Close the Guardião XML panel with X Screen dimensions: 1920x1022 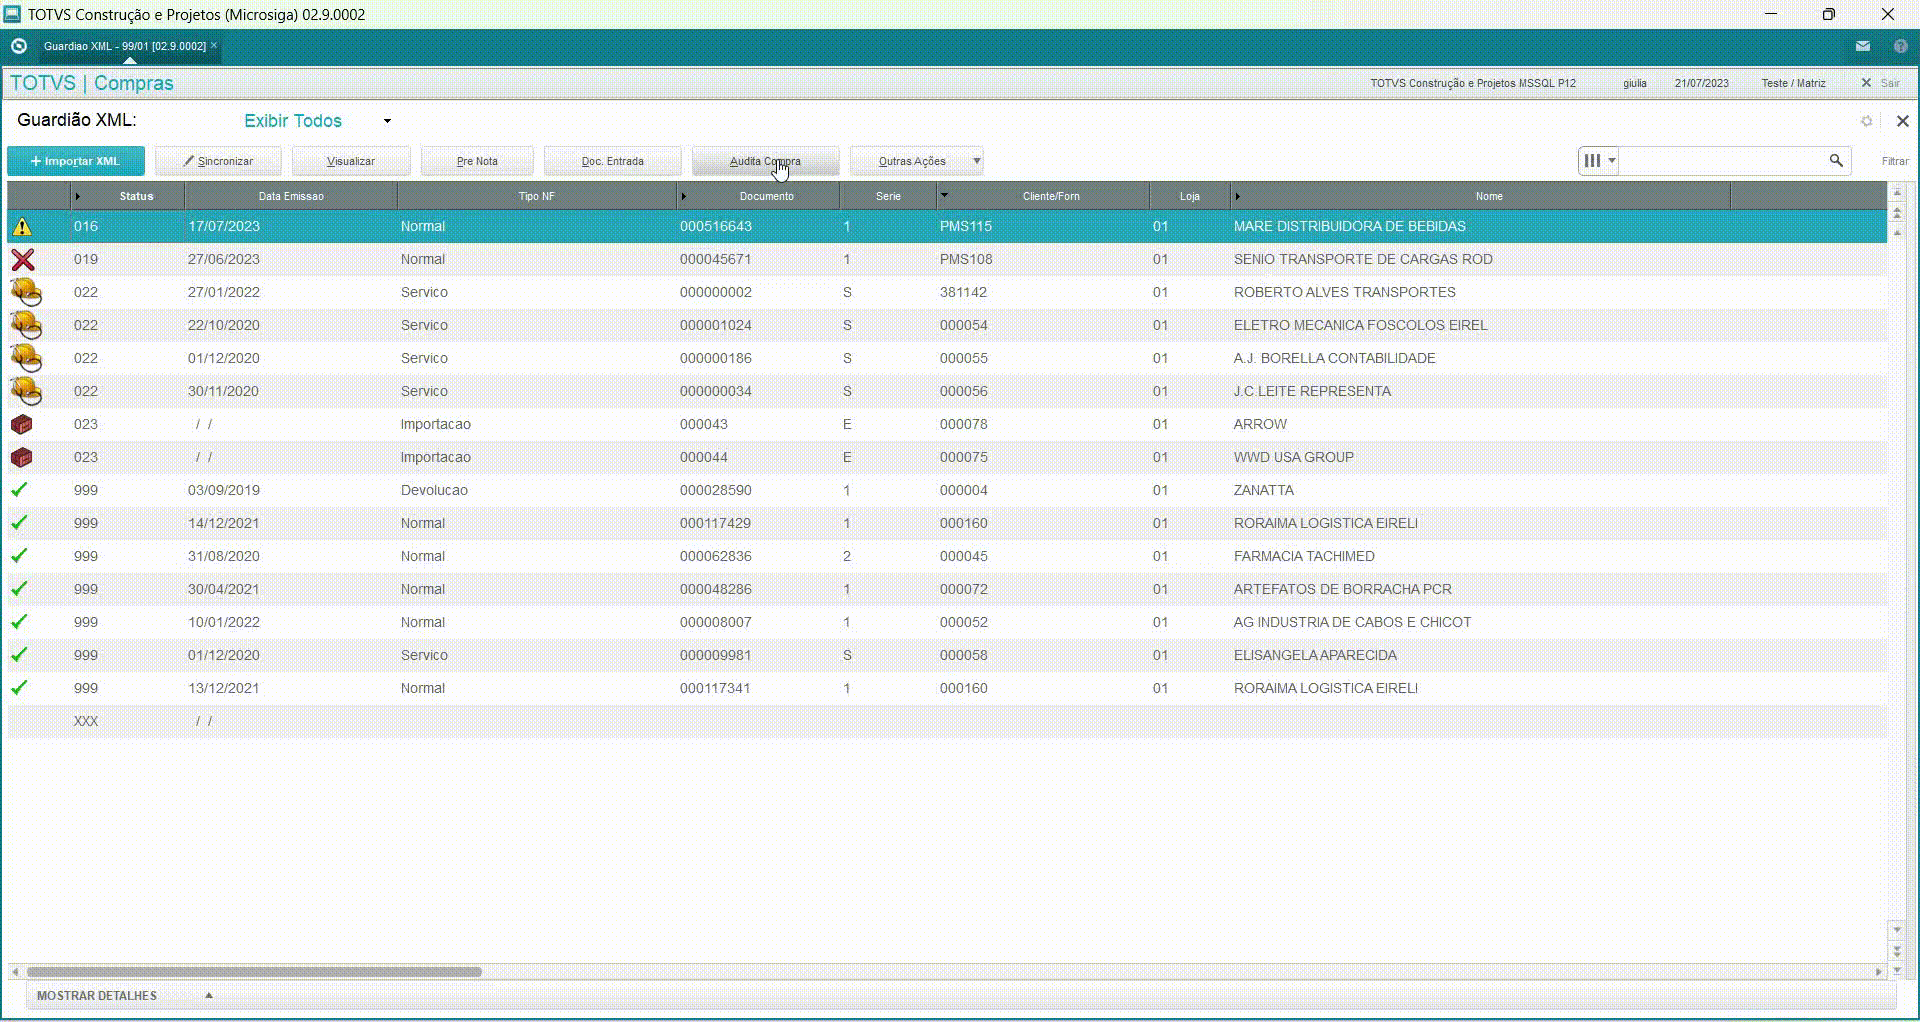[x=1902, y=121]
